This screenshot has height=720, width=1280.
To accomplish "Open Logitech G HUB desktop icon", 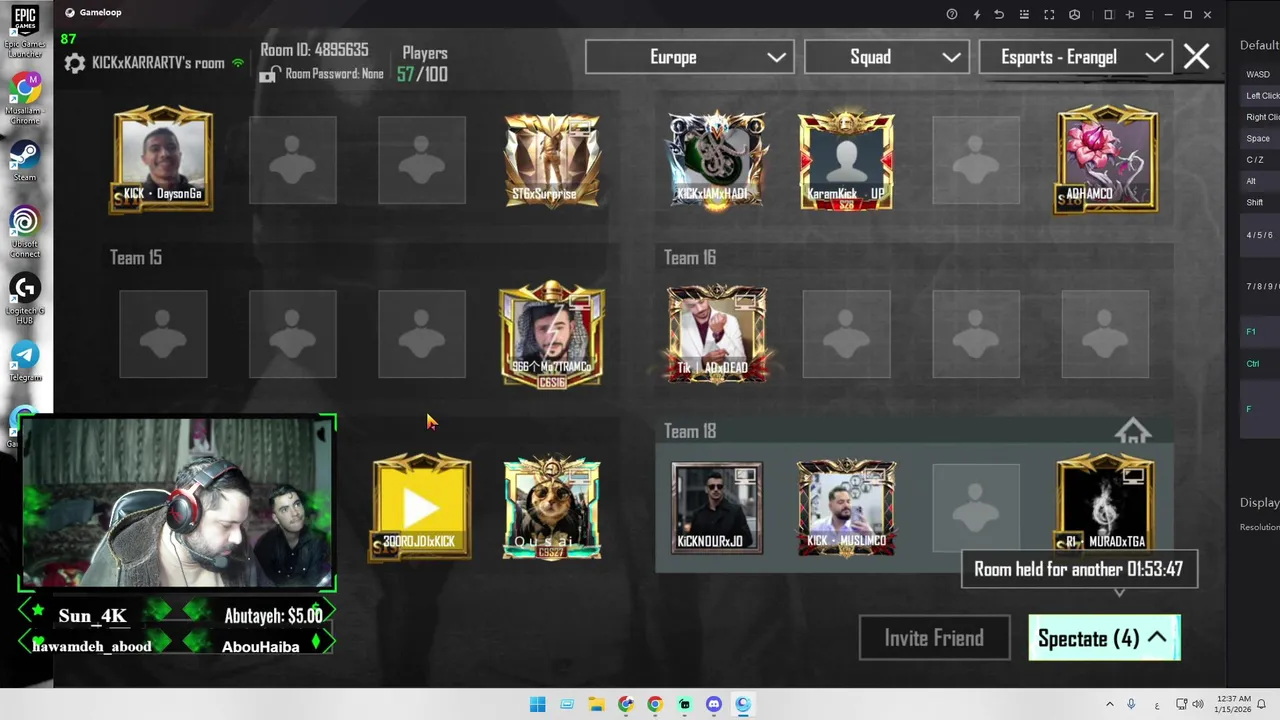I will click(25, 297).
